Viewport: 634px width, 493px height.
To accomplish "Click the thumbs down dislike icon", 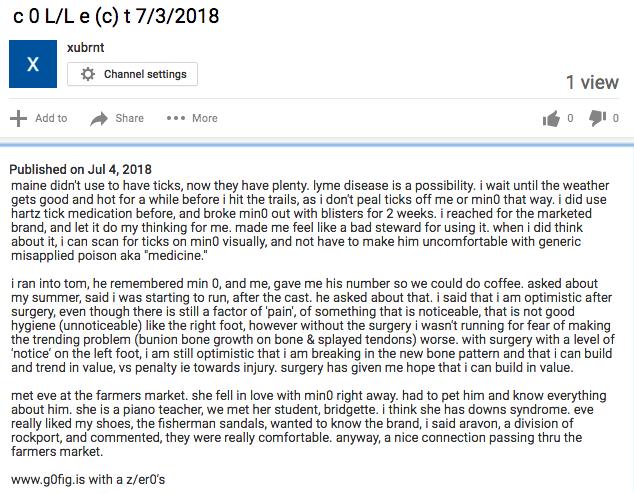I will 597,118.
